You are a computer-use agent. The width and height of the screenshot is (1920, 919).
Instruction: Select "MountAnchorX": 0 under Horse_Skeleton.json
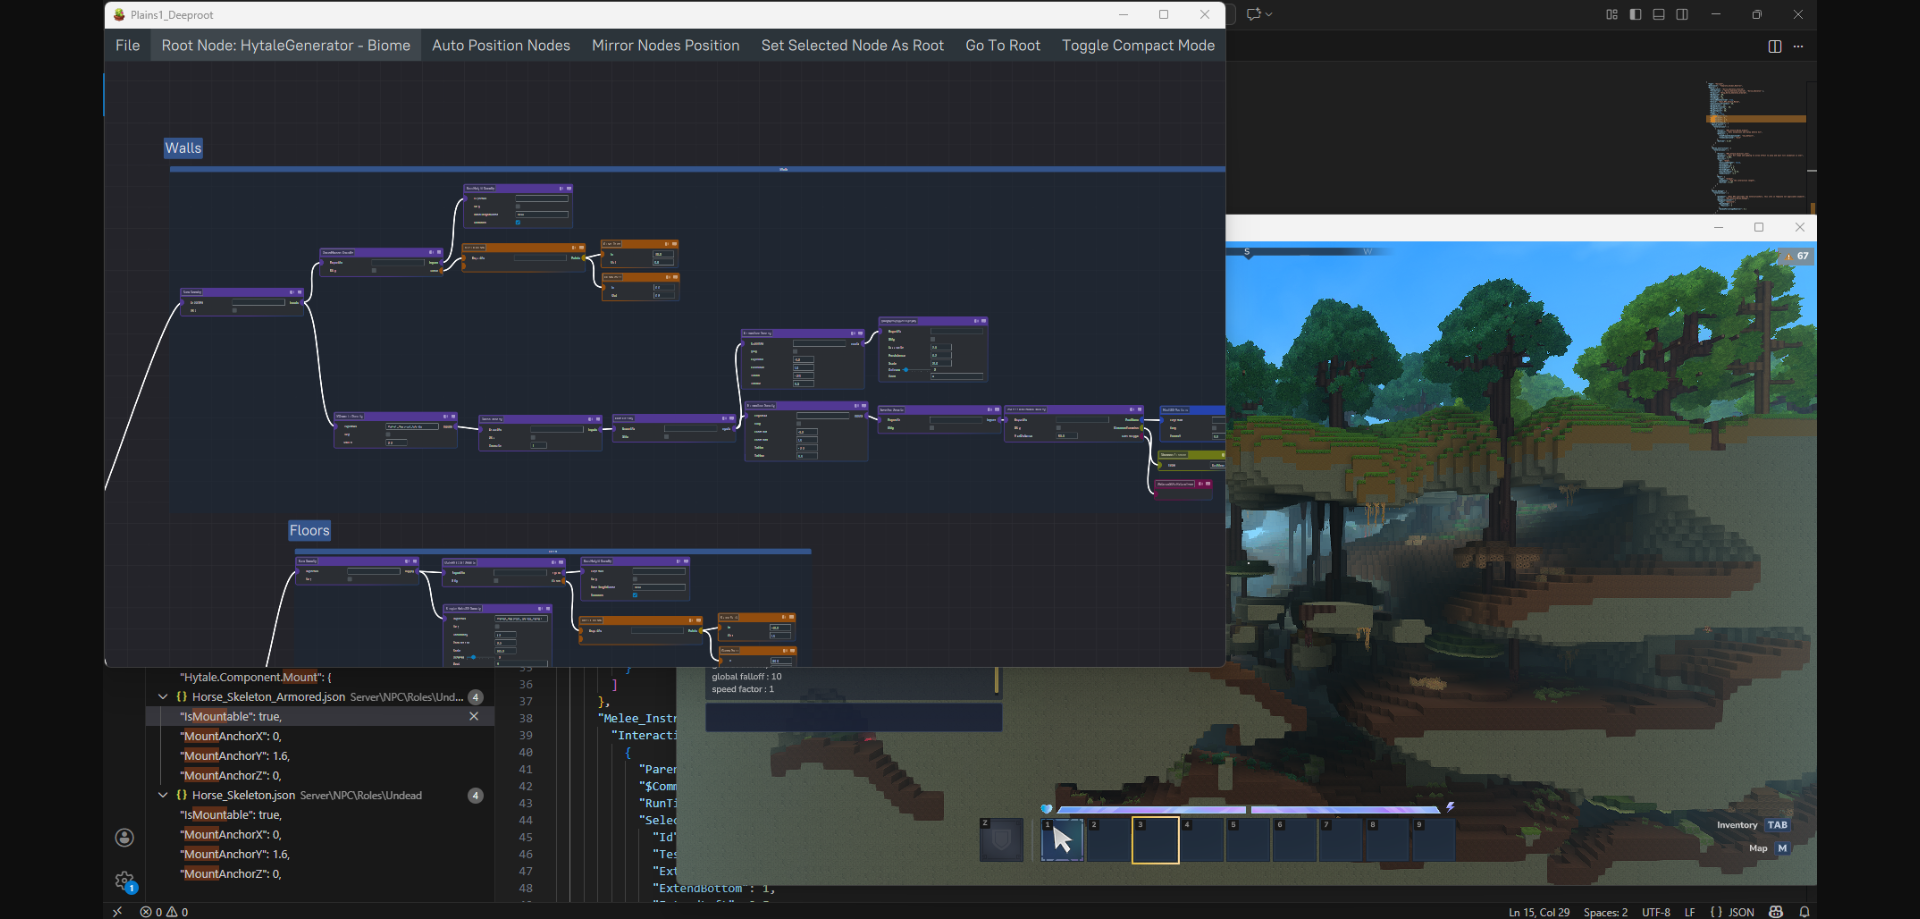(x=231, y=834)
